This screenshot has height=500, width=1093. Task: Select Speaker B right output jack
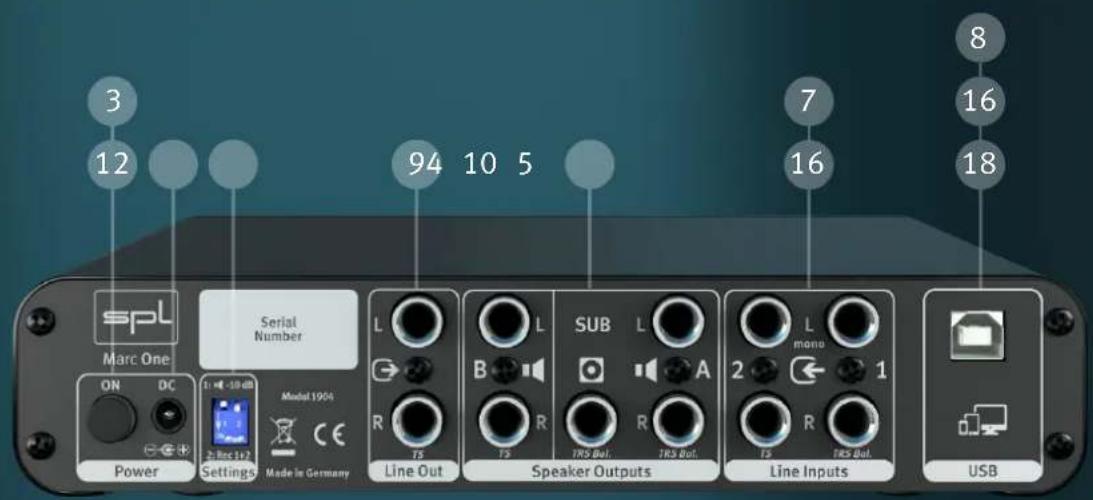[x=504, y=423]
